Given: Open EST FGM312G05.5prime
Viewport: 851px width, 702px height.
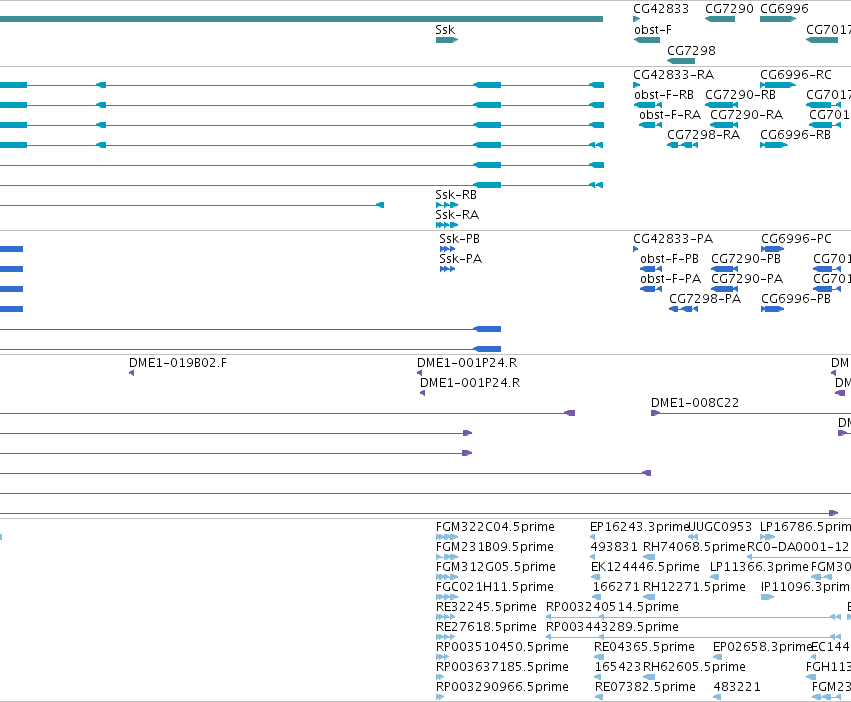Looking at the screenshot, I should pos(496,567).
